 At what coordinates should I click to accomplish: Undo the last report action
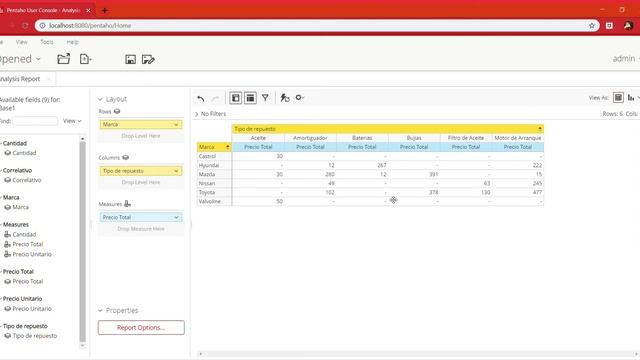coord(200,98)
